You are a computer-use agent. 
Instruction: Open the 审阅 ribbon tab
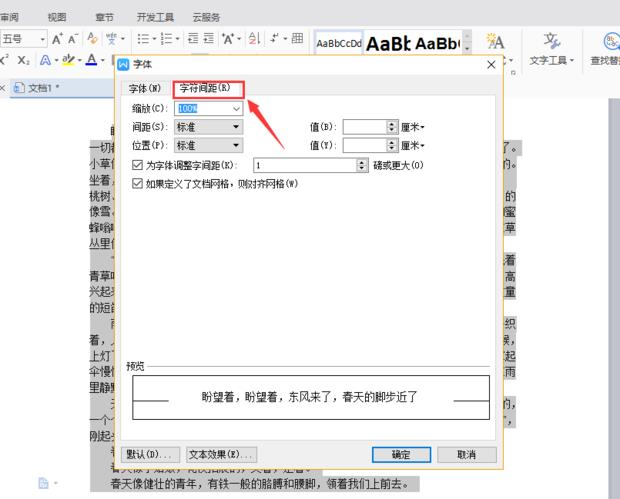click(x=9, y=17)
